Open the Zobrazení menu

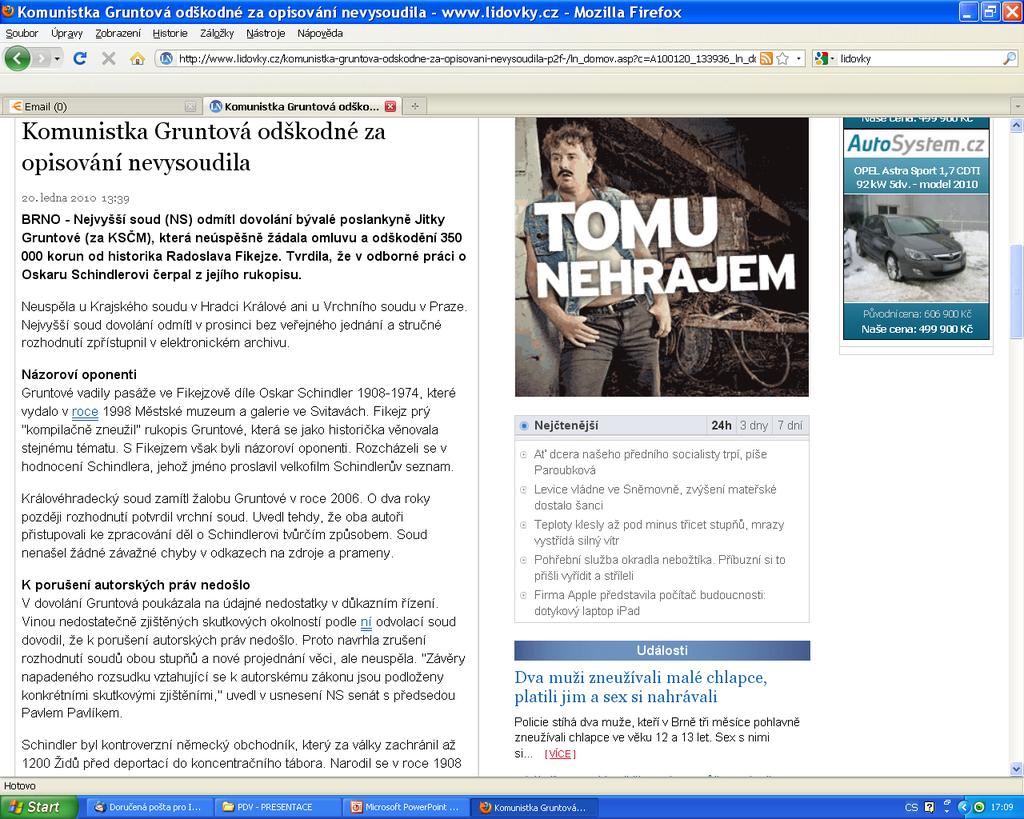(118, 33)
